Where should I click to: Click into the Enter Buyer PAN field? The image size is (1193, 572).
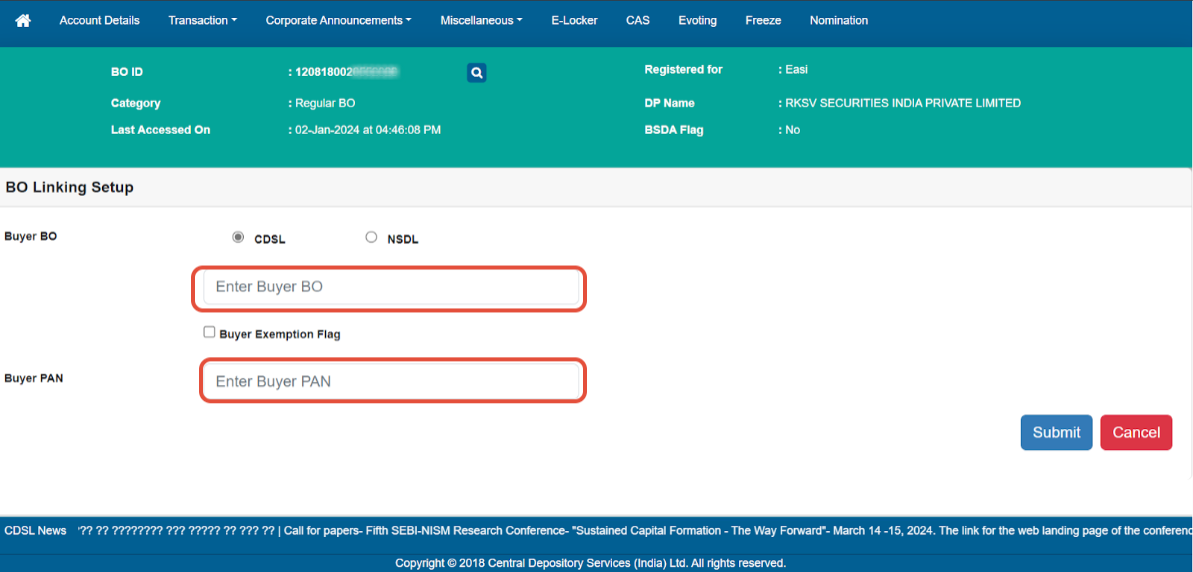[x=392, y=382]
